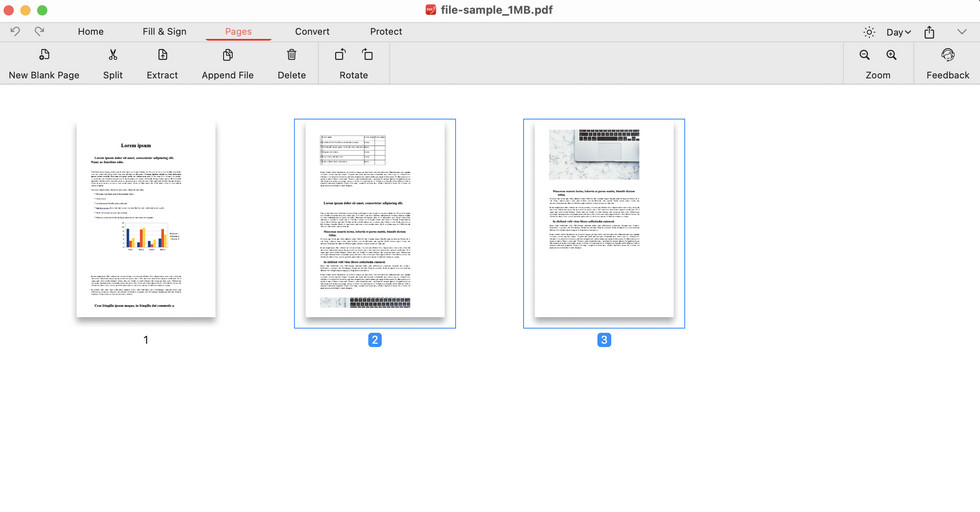This screenshot has width=980, height=512.
Task: Rotate pages left using first rotate icon
Action: 340,55
